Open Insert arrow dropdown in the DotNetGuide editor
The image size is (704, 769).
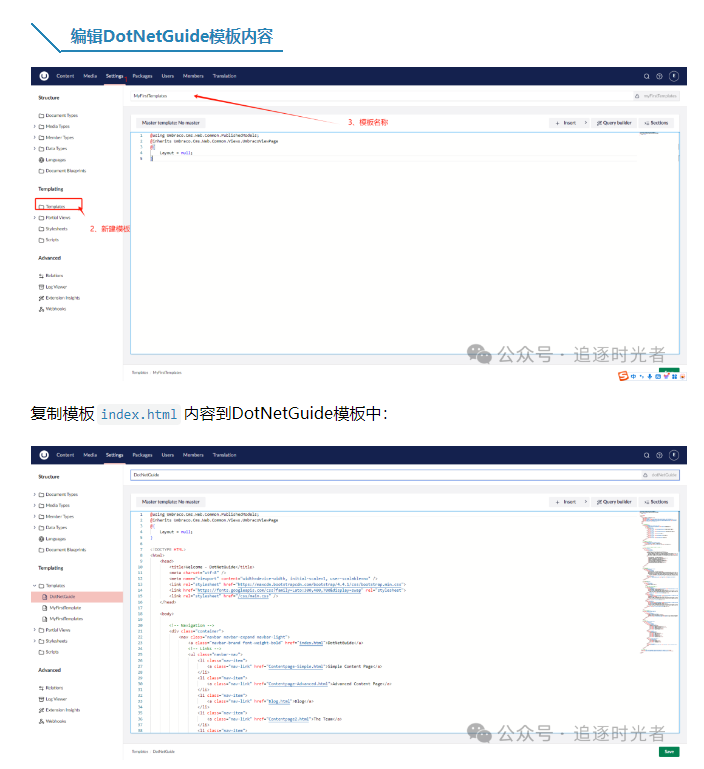(x=585, y=502)
